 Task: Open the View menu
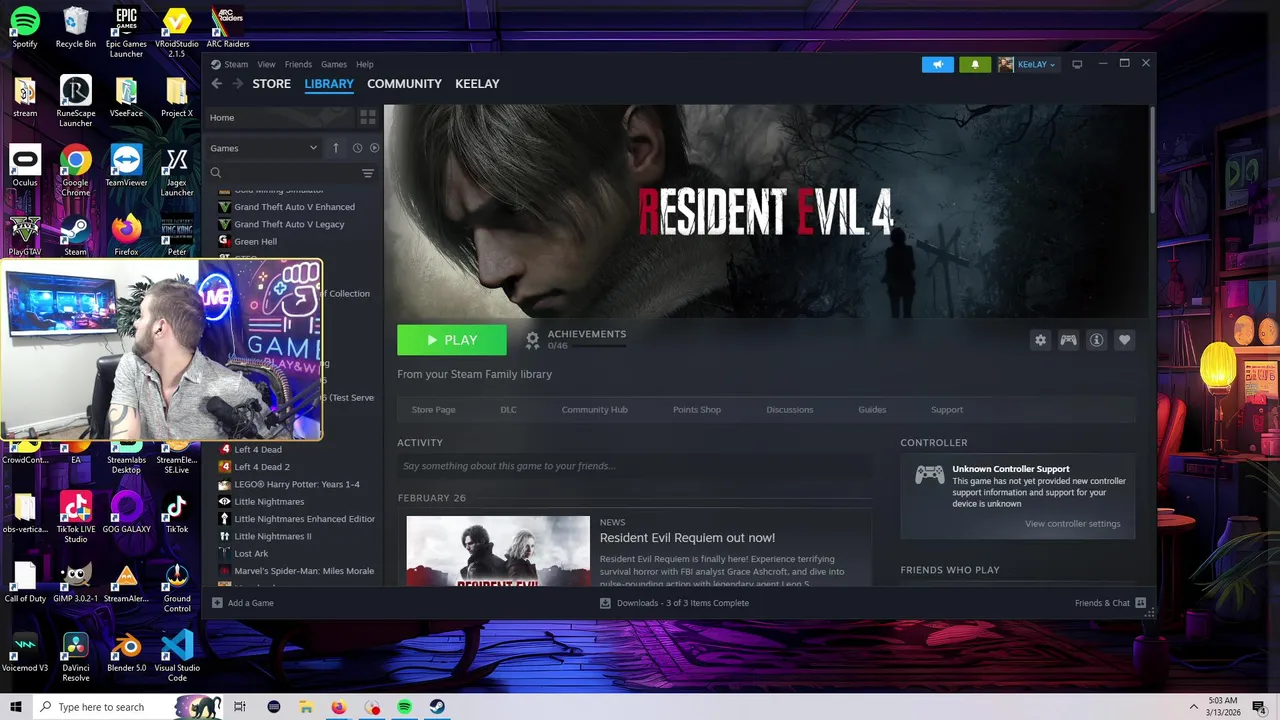click(266, 64)
